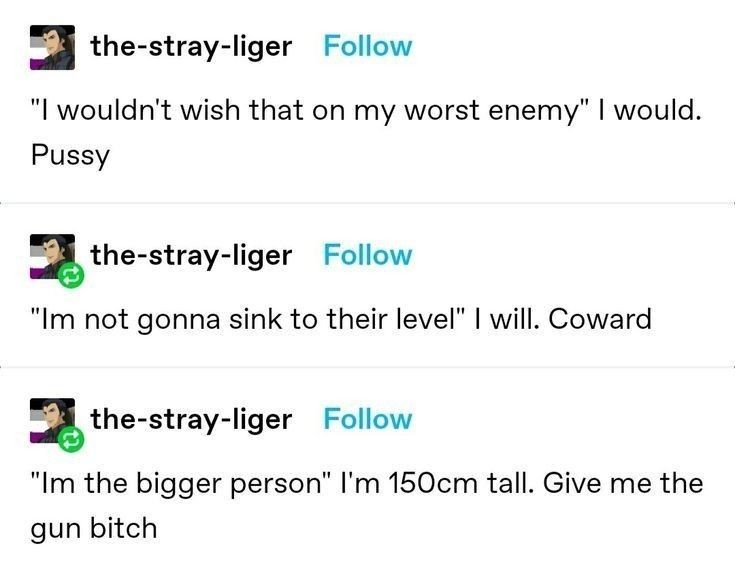The width and height of the screenshot is (735, 576).
Task: Open the-stray-liger blog from the third post username
Action: [x=191, y=419]
